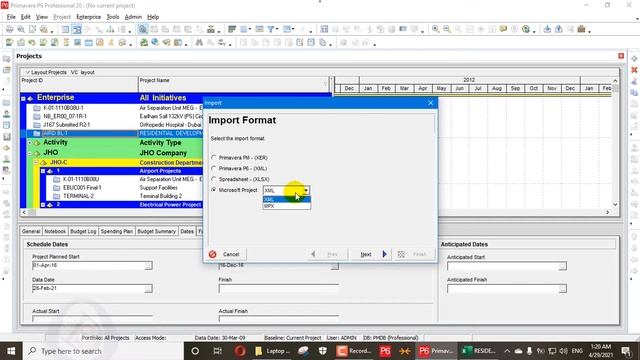Click the Export tray icon in the toolbar
Viewport: 640px width, 360px height.
558,29
